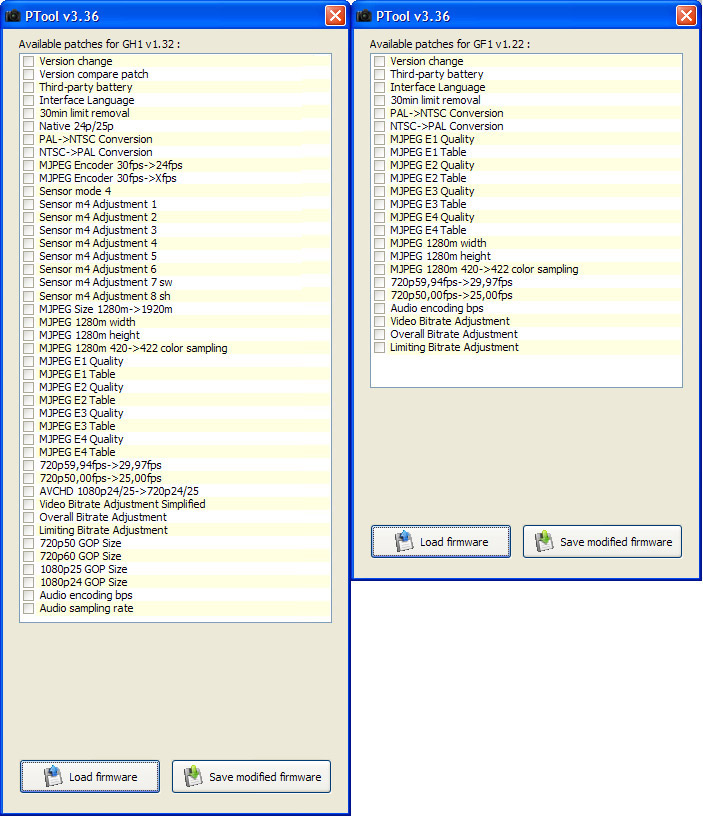Screen dimensions: 703x817
Task: Check PAL->NTSC Conversion in GH1 list
Action: pos(29,140)
